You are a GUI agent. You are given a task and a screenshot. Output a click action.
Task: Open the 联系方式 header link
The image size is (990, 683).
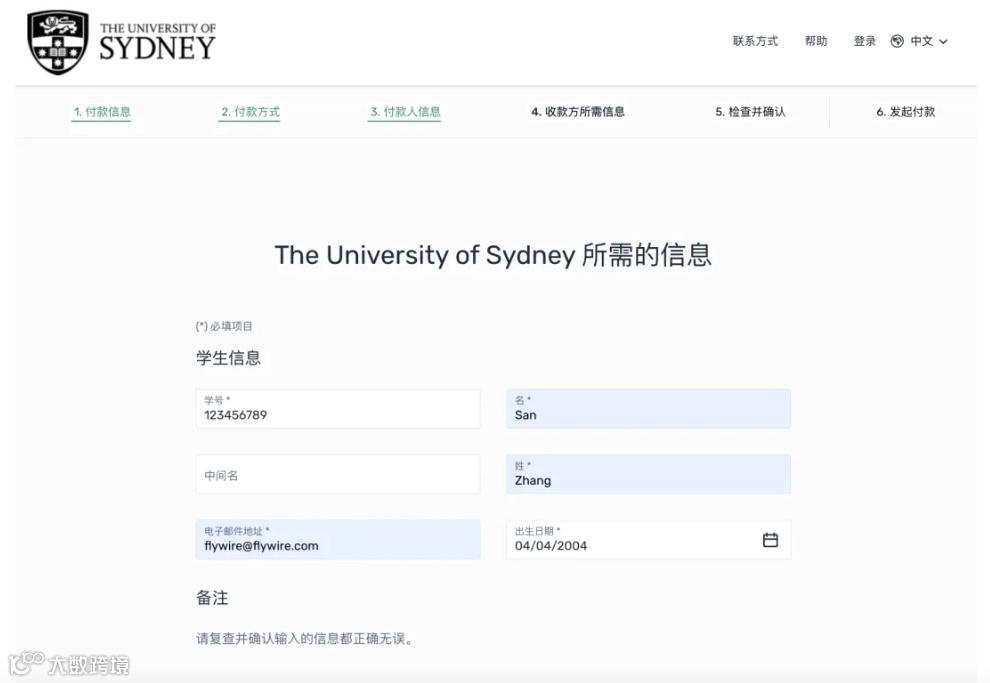point(755,41)
